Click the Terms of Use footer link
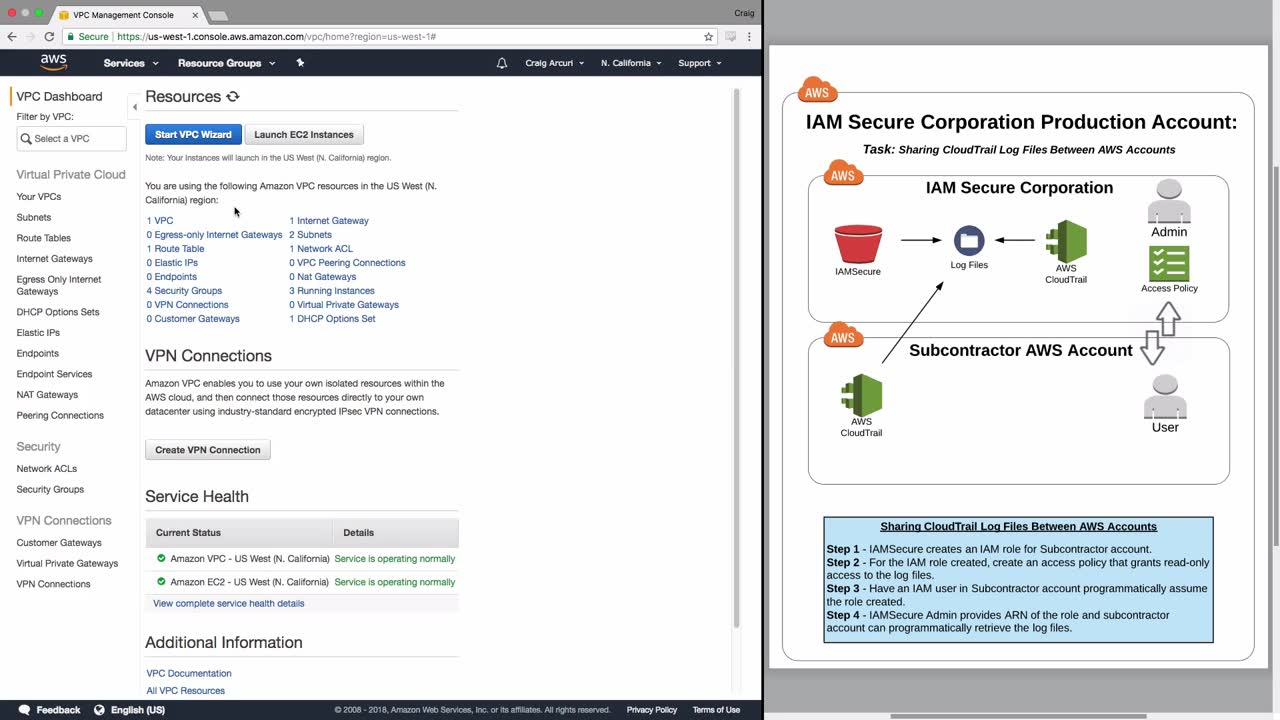This screenshot has width=1280, height=720. (x=716, y=710)
